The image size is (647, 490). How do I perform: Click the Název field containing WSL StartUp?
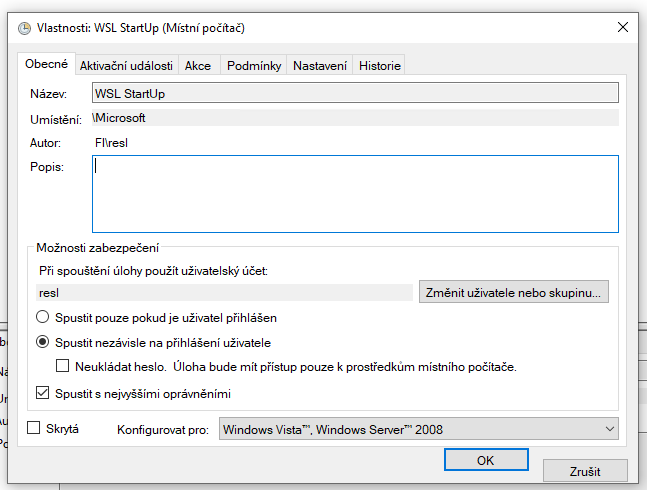click(354, 93)
